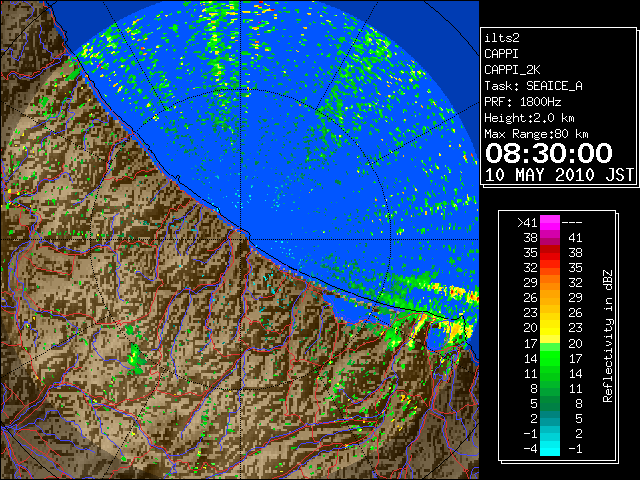Click the 'ilts2' radar name text
This screenshot has height=480, width=640.
click(x=502, y=38)
